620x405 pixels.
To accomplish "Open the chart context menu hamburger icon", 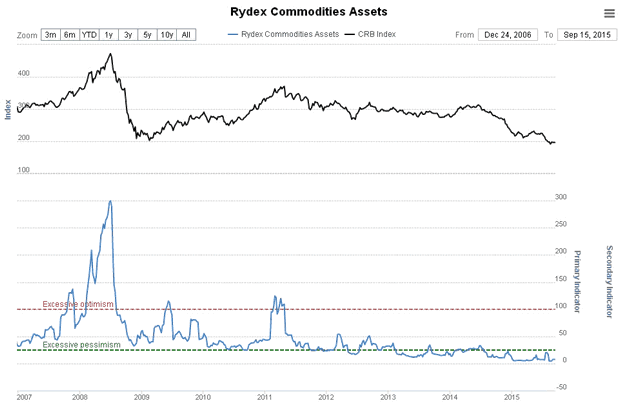I will coord(609,13).
